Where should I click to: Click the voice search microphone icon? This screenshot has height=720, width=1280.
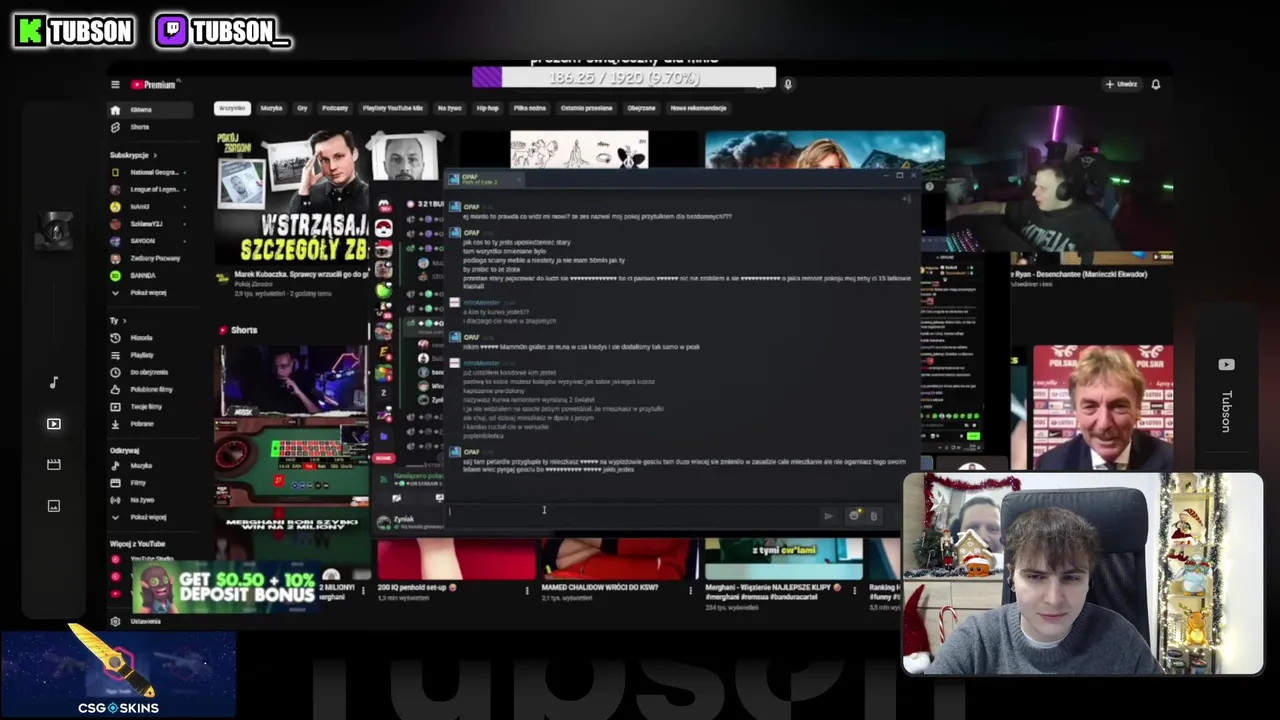(788, 84)
